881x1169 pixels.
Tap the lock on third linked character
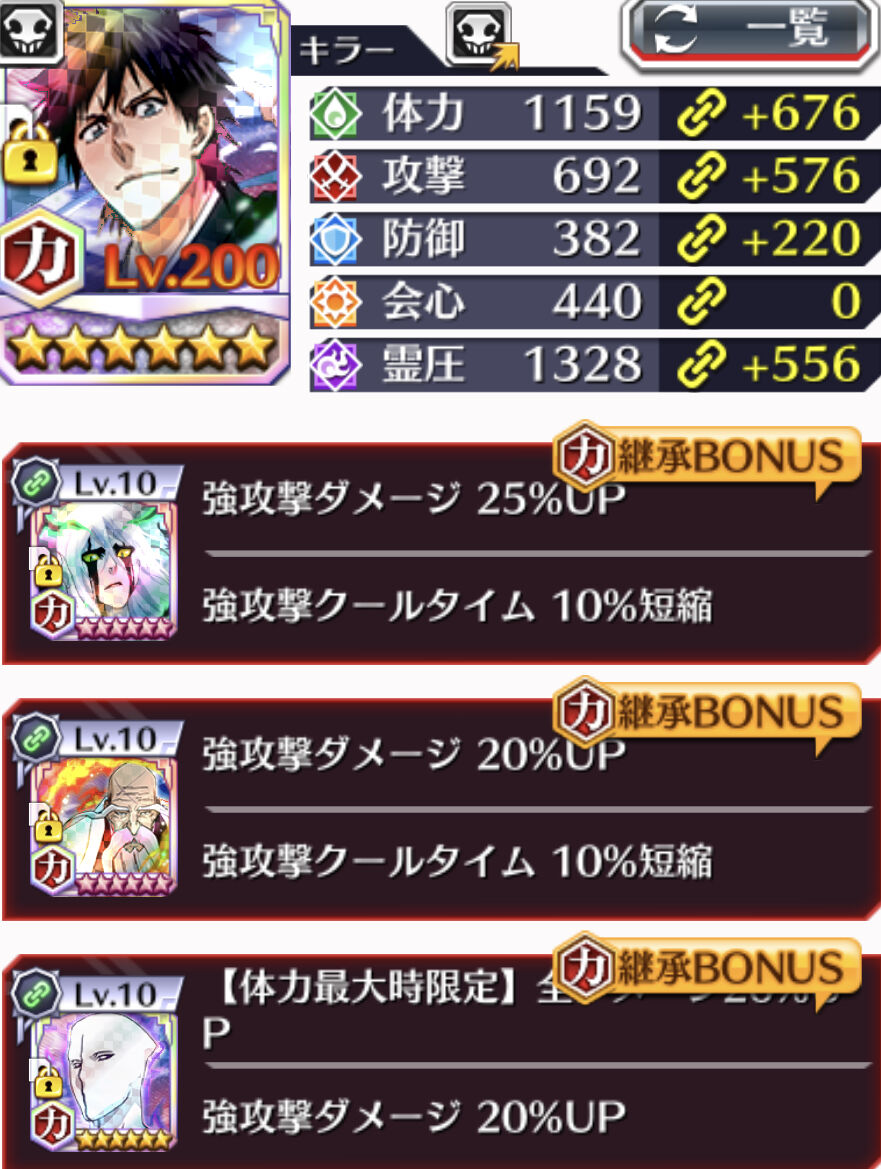click(48, 1080)
